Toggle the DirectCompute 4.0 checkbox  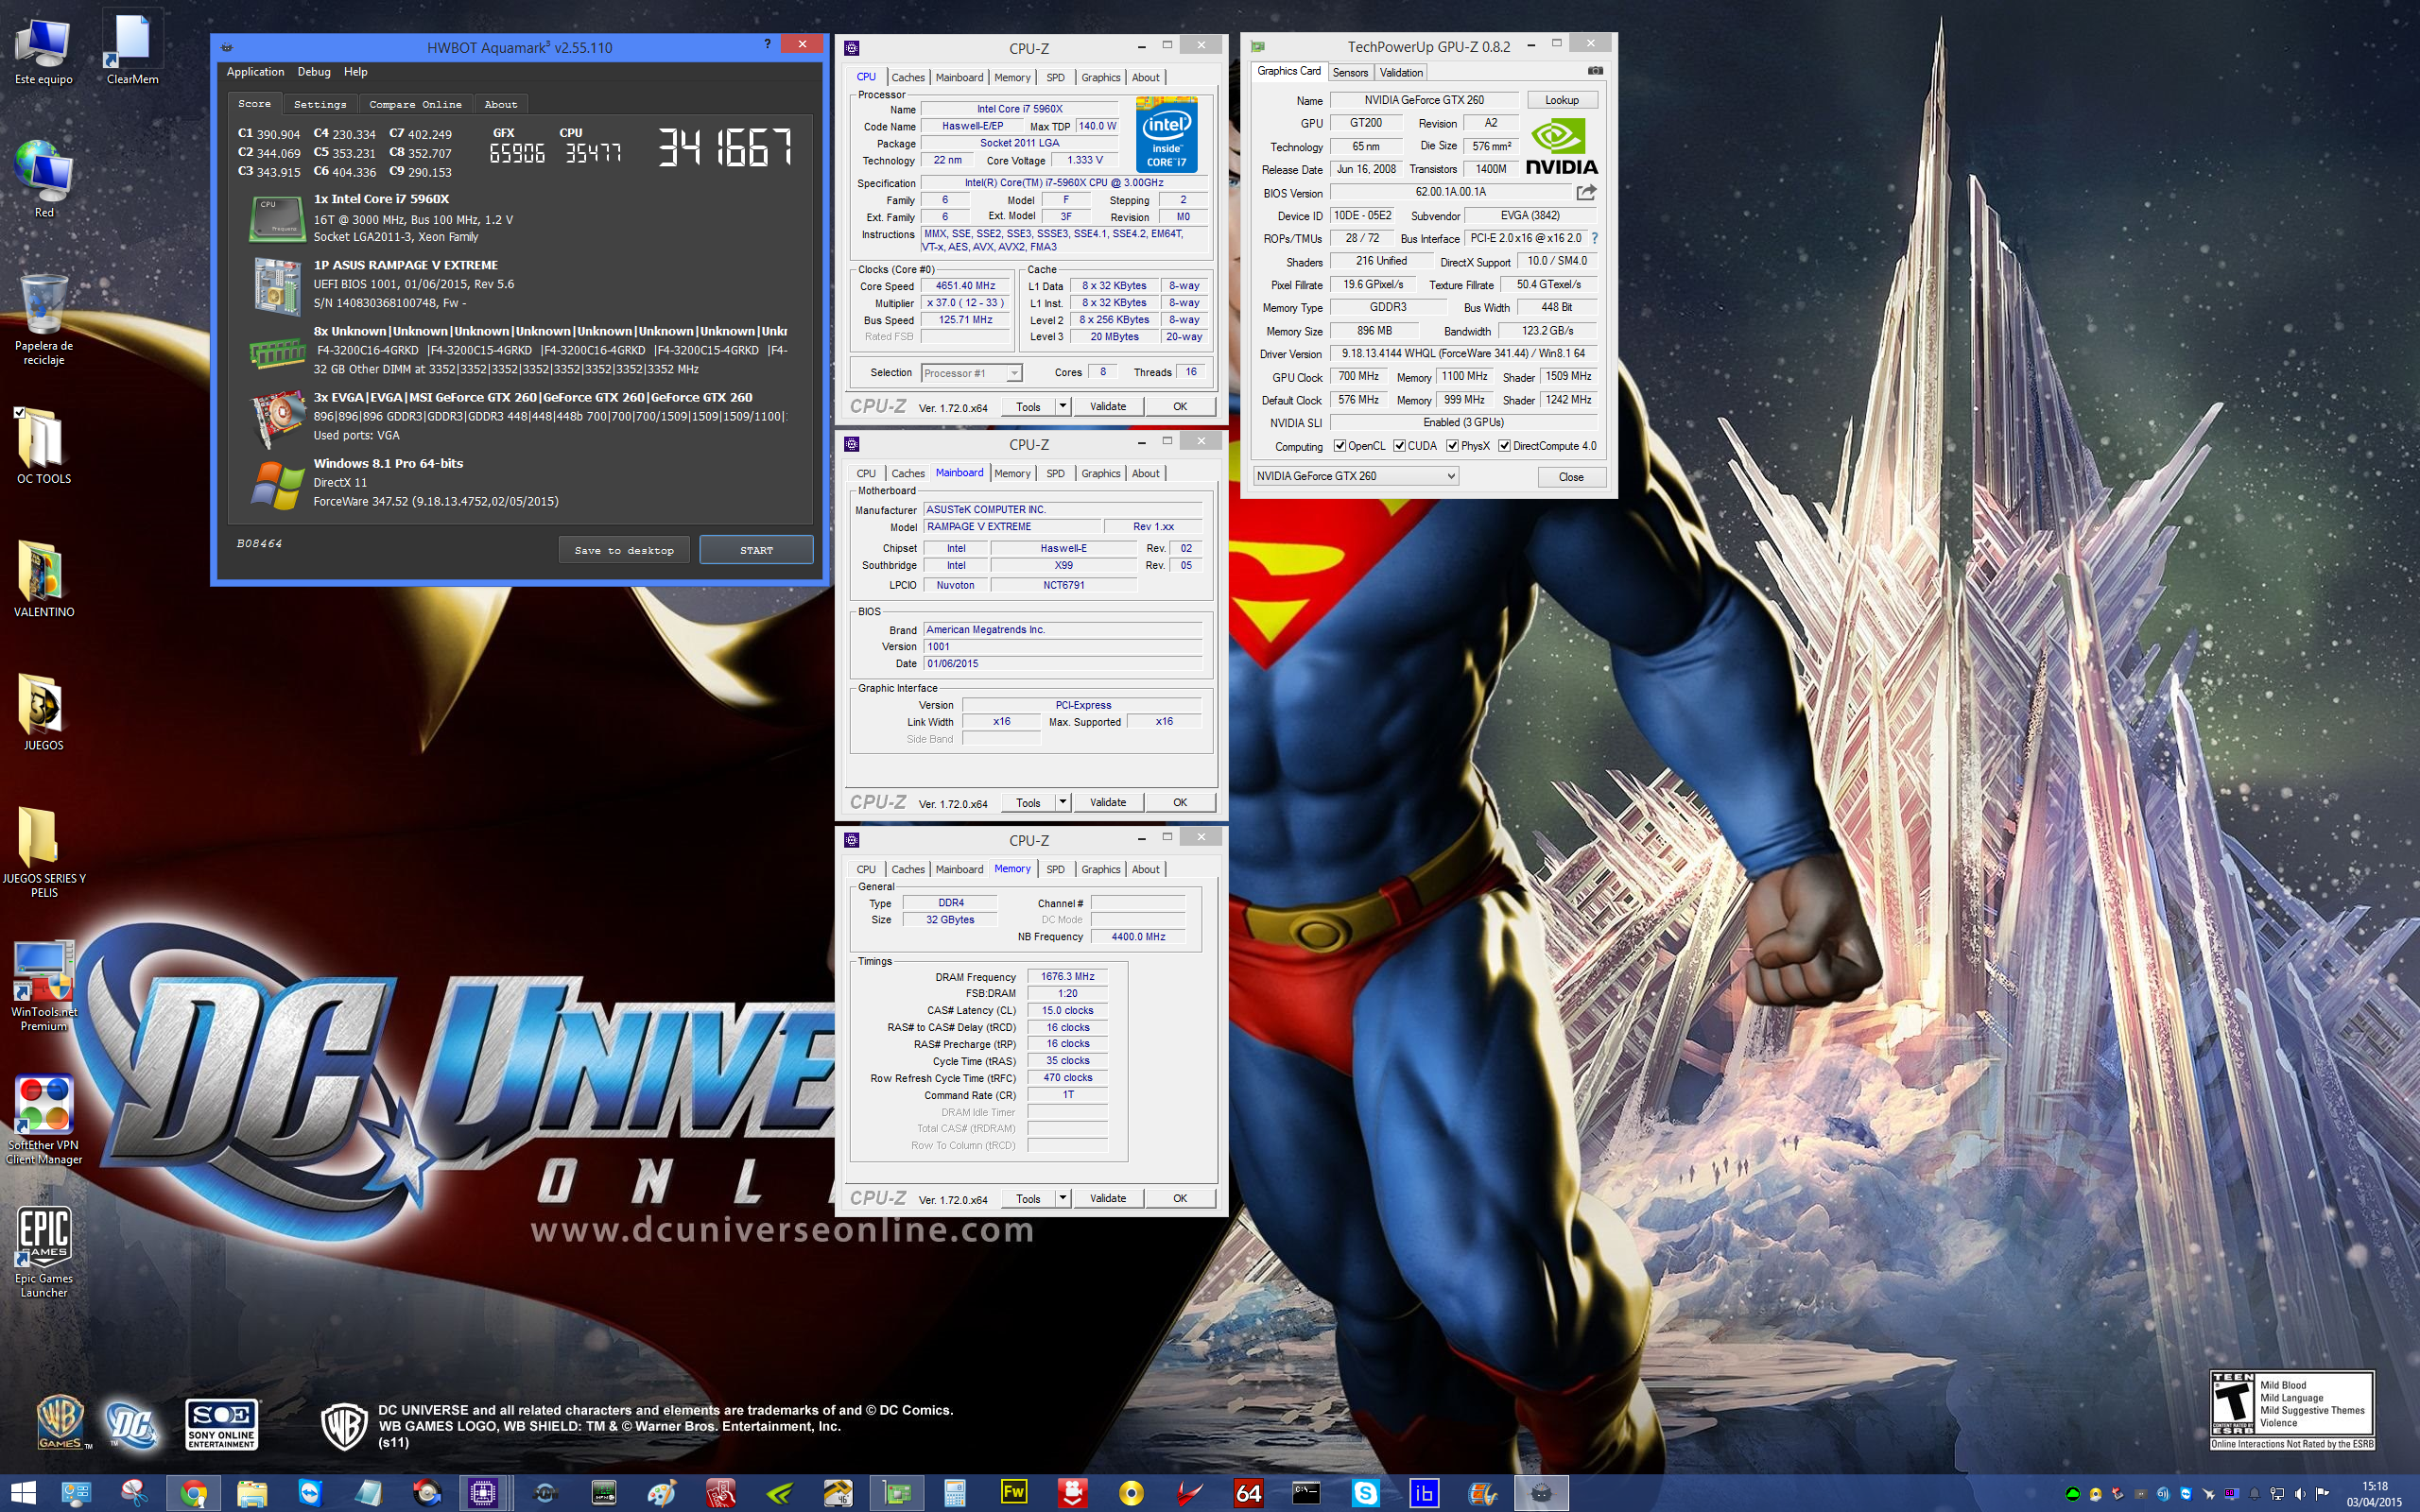click(1504, 446)
